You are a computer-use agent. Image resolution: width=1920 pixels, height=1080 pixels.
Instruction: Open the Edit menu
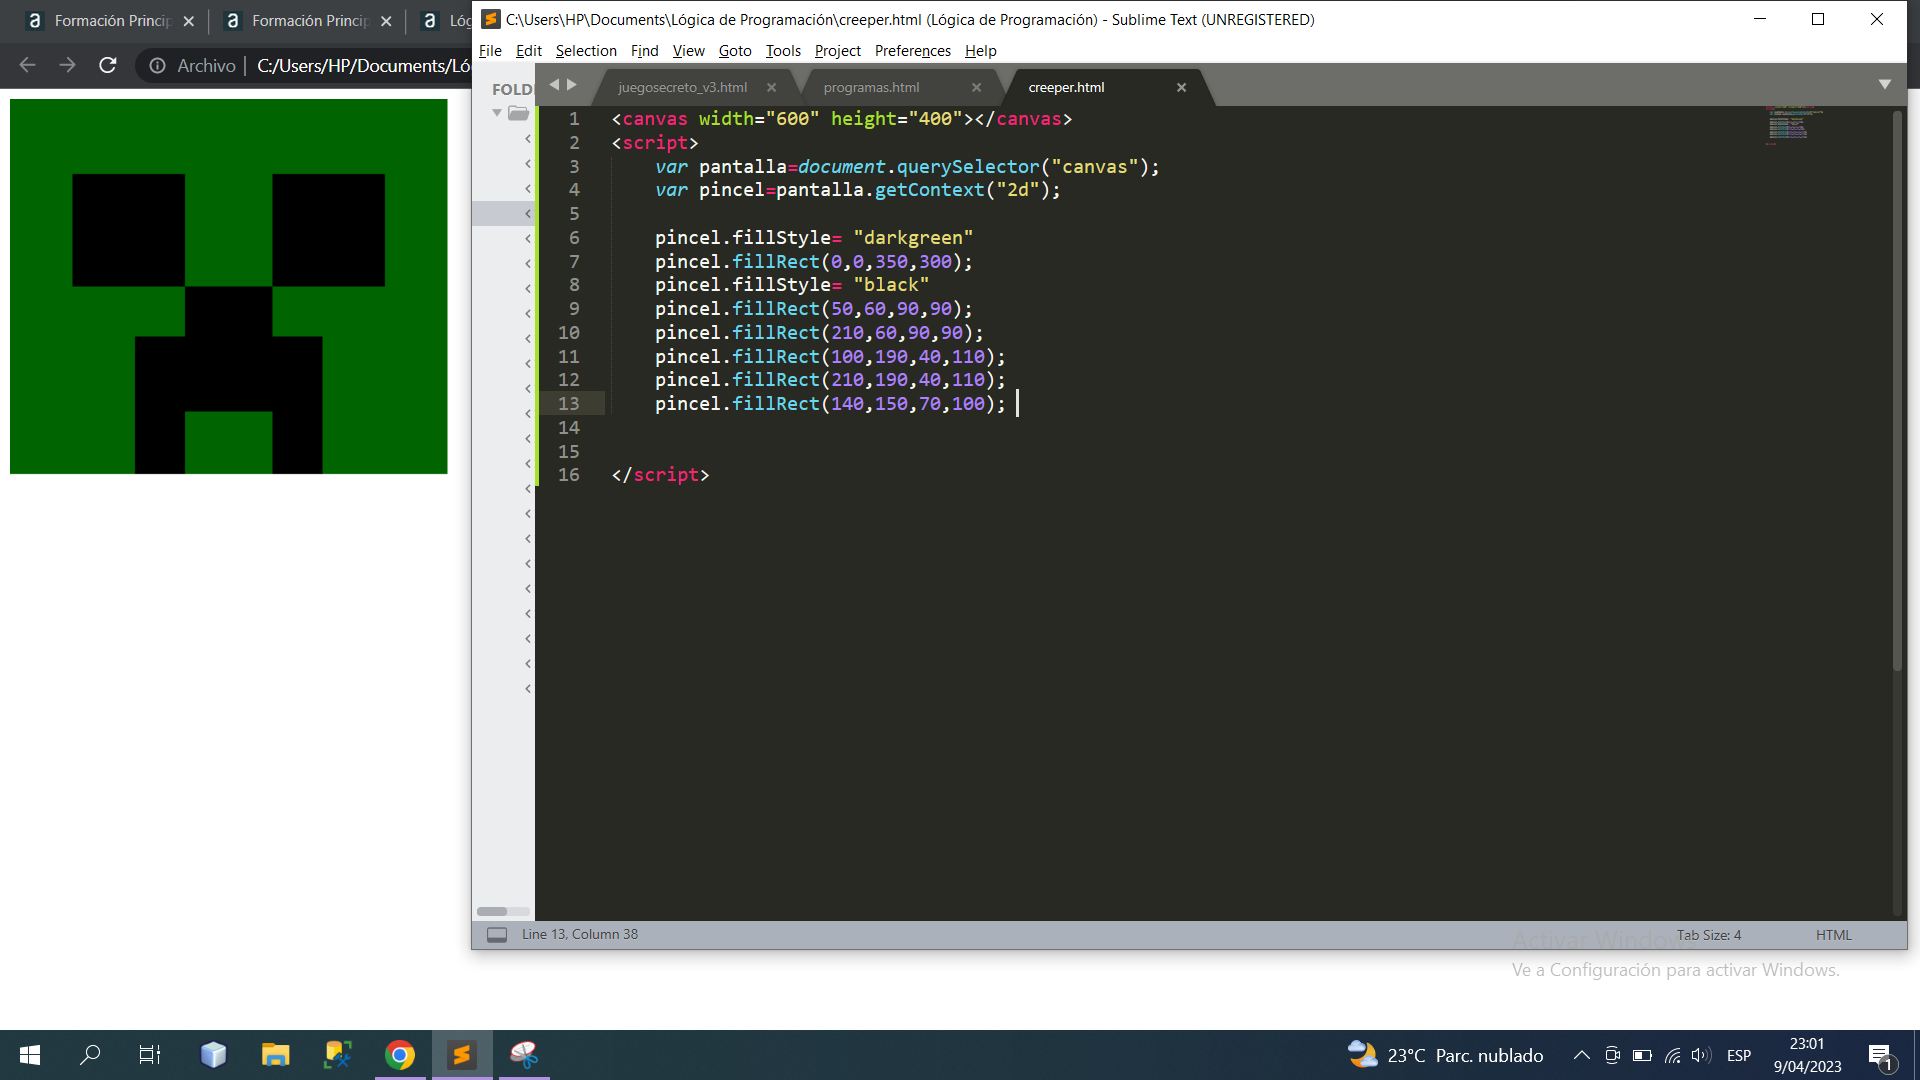(528, 51)
